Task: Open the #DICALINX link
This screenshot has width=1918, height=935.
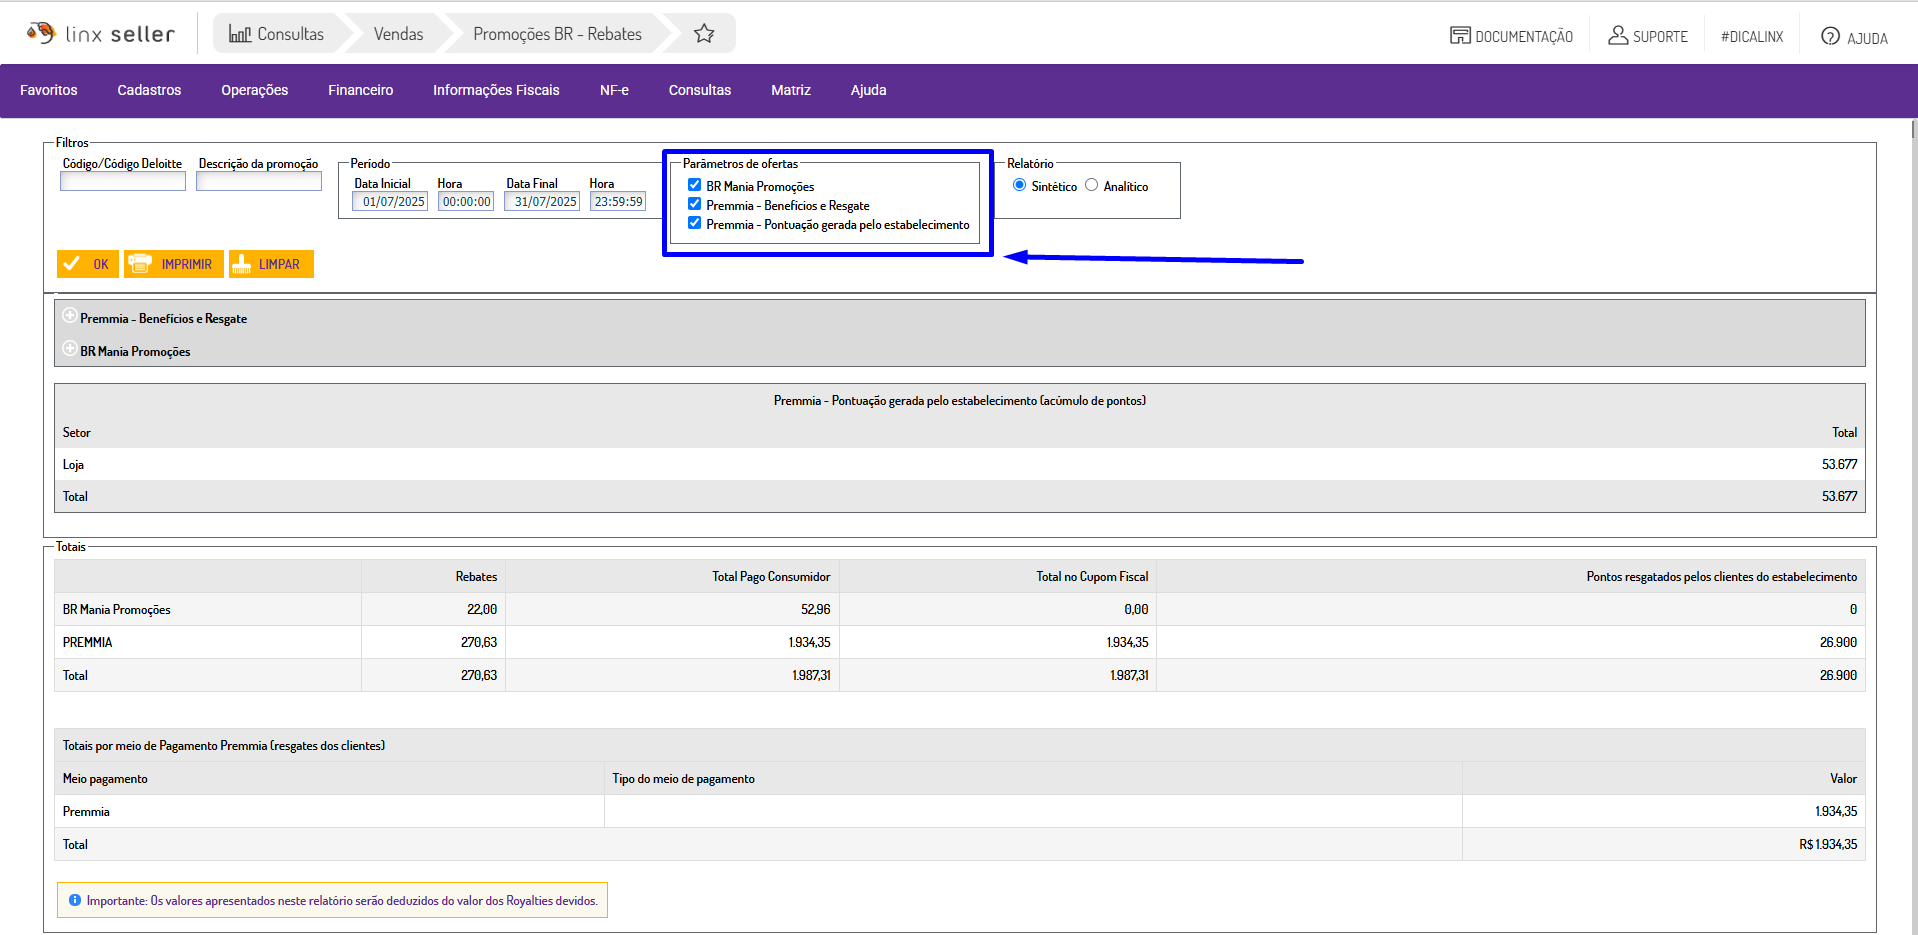Action: pyautogui.click(x=1751, y=37)
